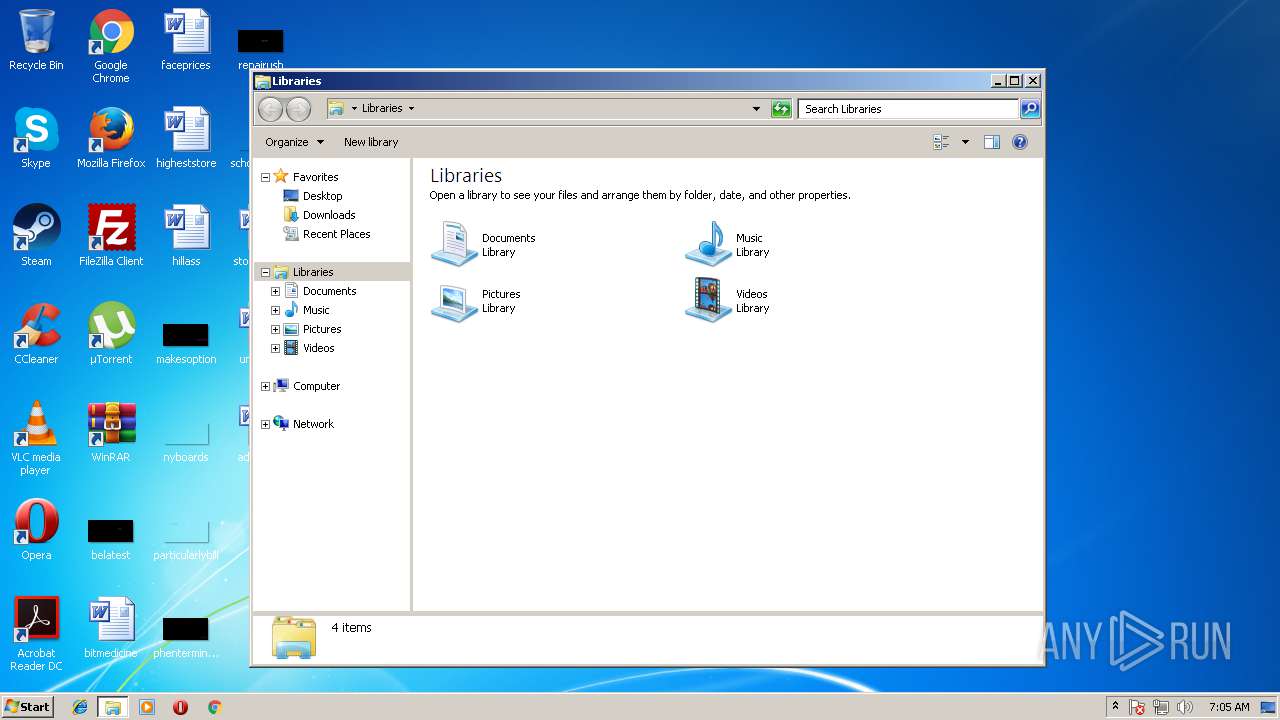Click Libraries in the address bar

click(x=382, y=108)
